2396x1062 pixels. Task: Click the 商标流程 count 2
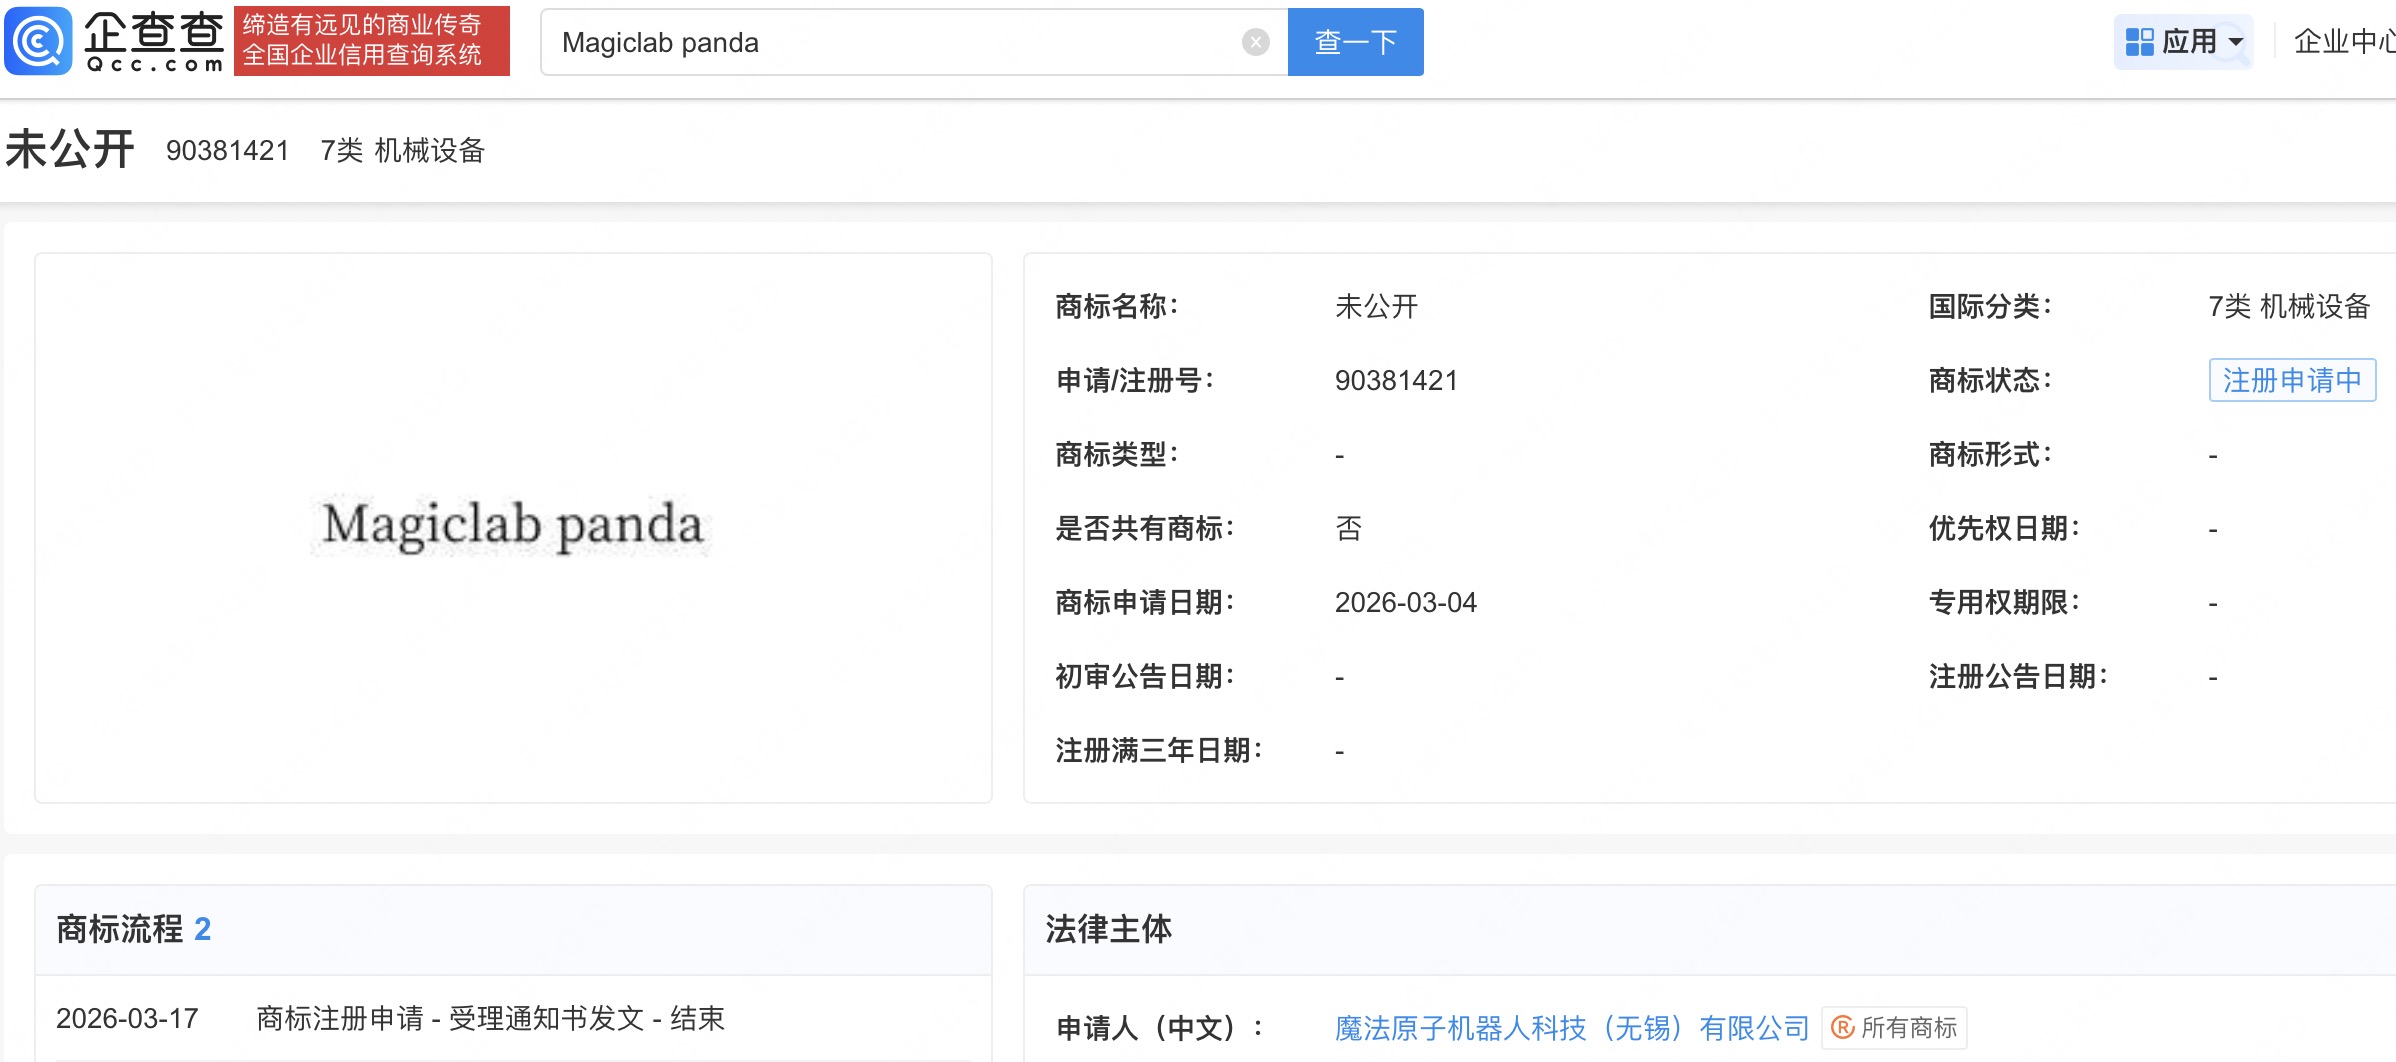tap(204, 929)
